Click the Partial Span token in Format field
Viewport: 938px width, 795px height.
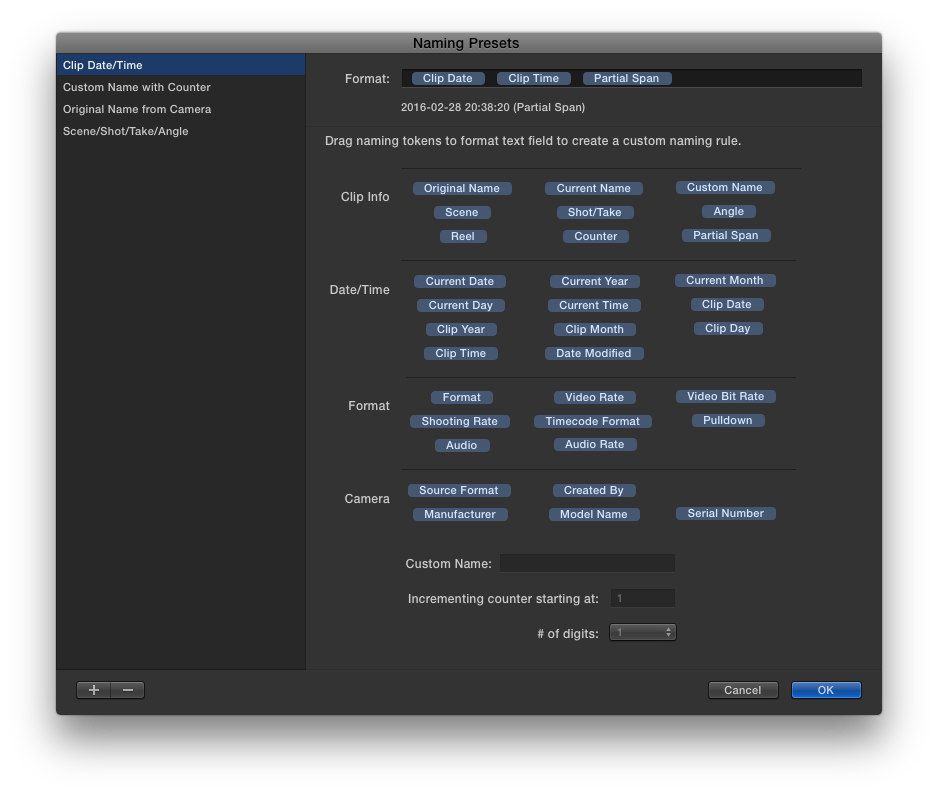coord(627,78)
